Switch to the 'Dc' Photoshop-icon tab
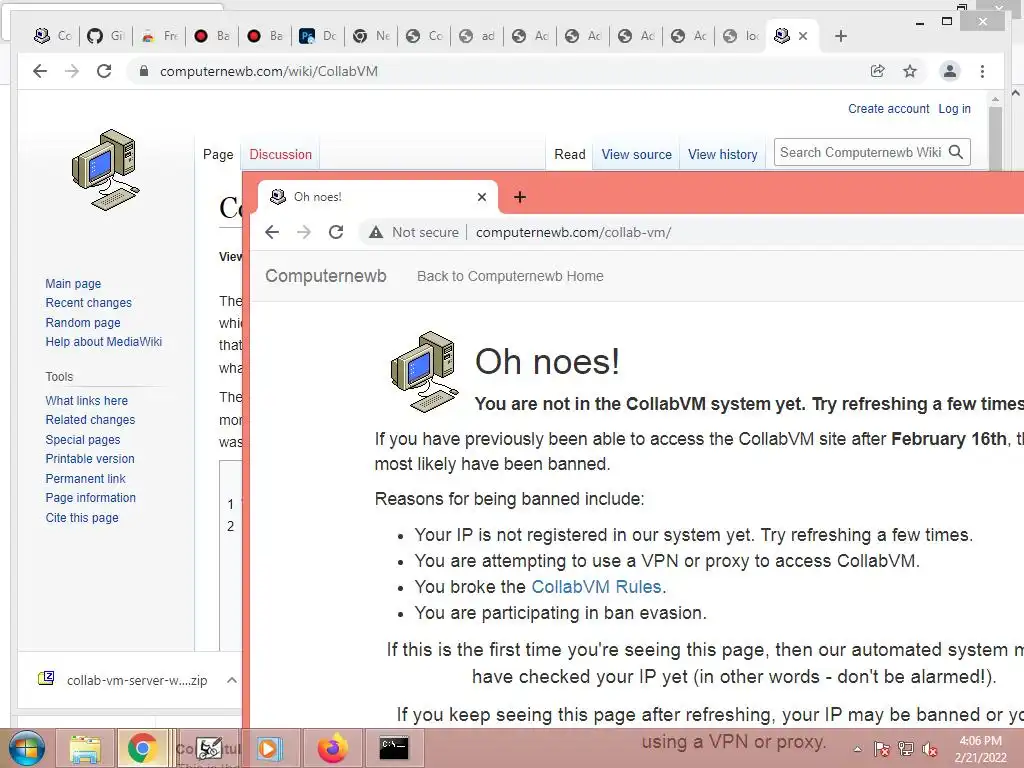 click(318, 36)
